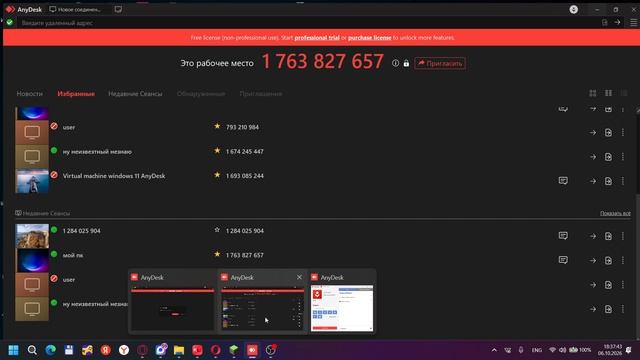640x360 pixels.
Task: Select мой пк desktop thumbnail
Action: coord(32,260)
